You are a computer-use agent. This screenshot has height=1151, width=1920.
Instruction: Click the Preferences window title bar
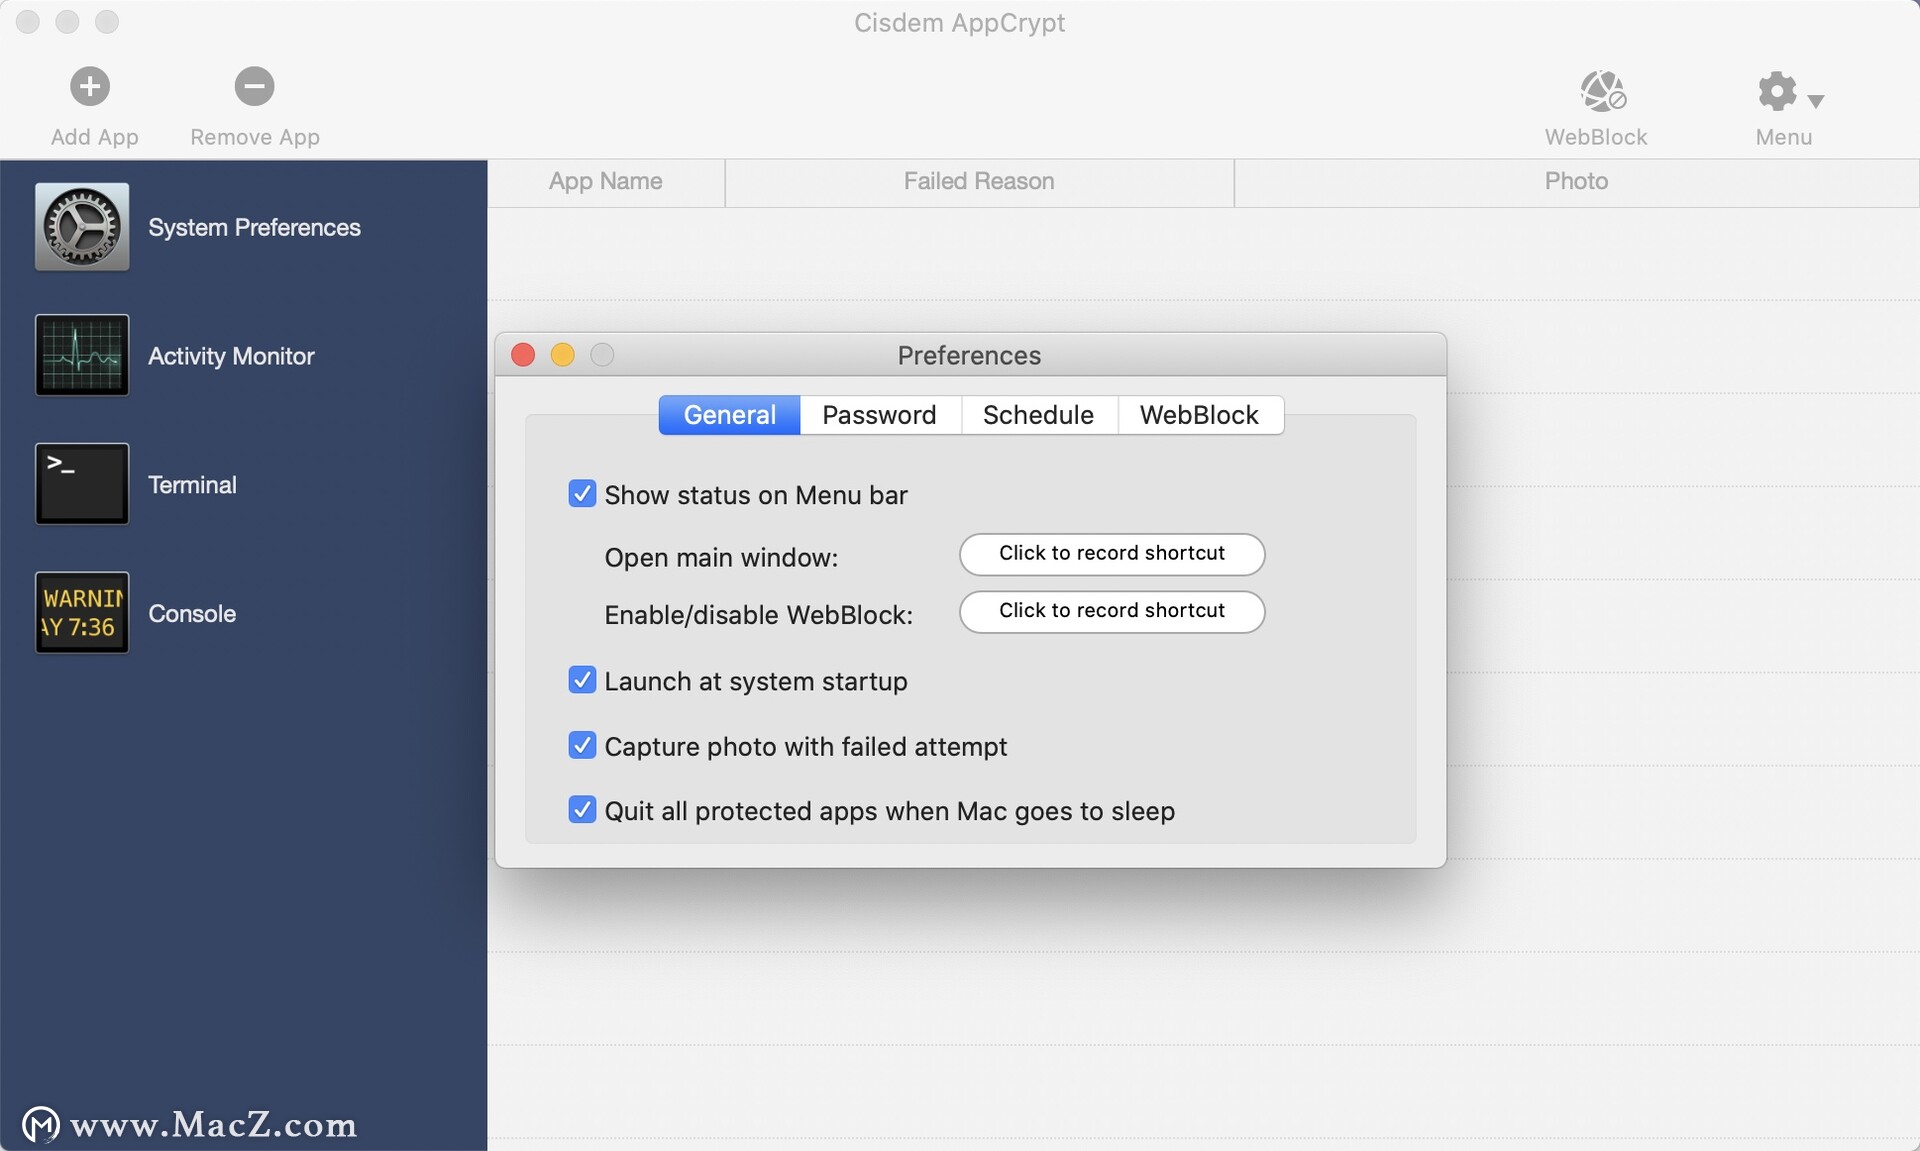click(972, 354)
